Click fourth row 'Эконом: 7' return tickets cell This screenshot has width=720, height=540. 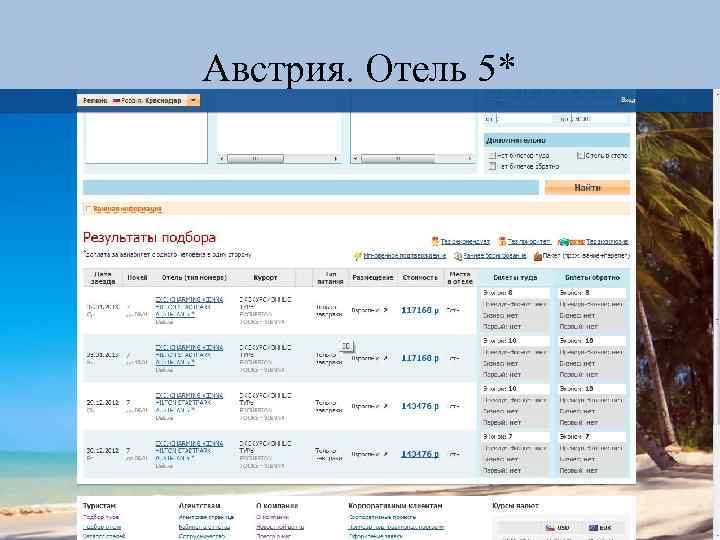click(592, 436)
